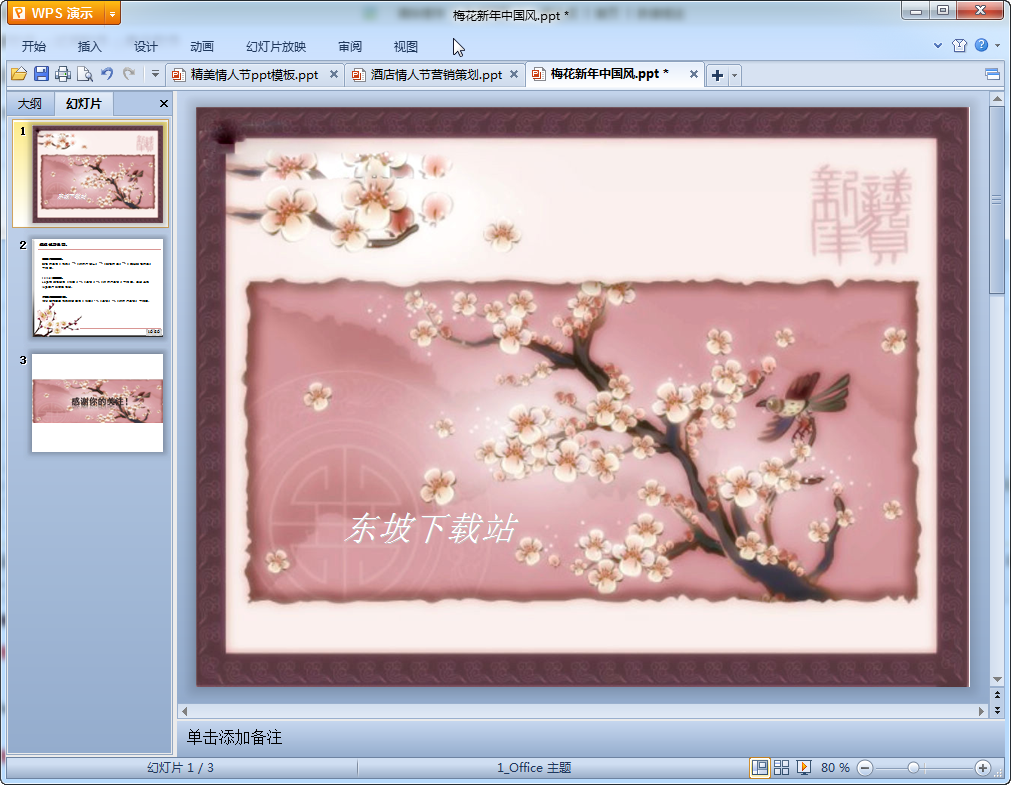The width and height of the screenshot is (1011, 785).
Task: Expand the WPS 演示 dropdown arrow
Action: pyautogui.click(x=112, y=13)
